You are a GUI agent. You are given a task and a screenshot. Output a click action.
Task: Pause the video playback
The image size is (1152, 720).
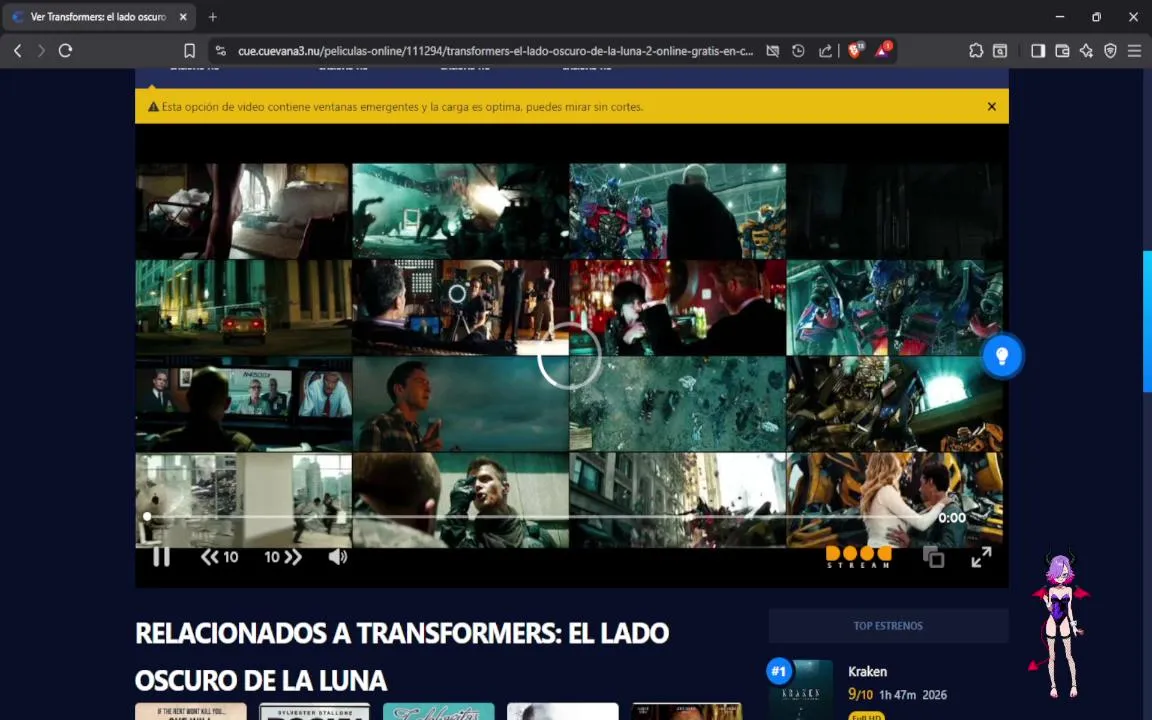click(162, 557)
